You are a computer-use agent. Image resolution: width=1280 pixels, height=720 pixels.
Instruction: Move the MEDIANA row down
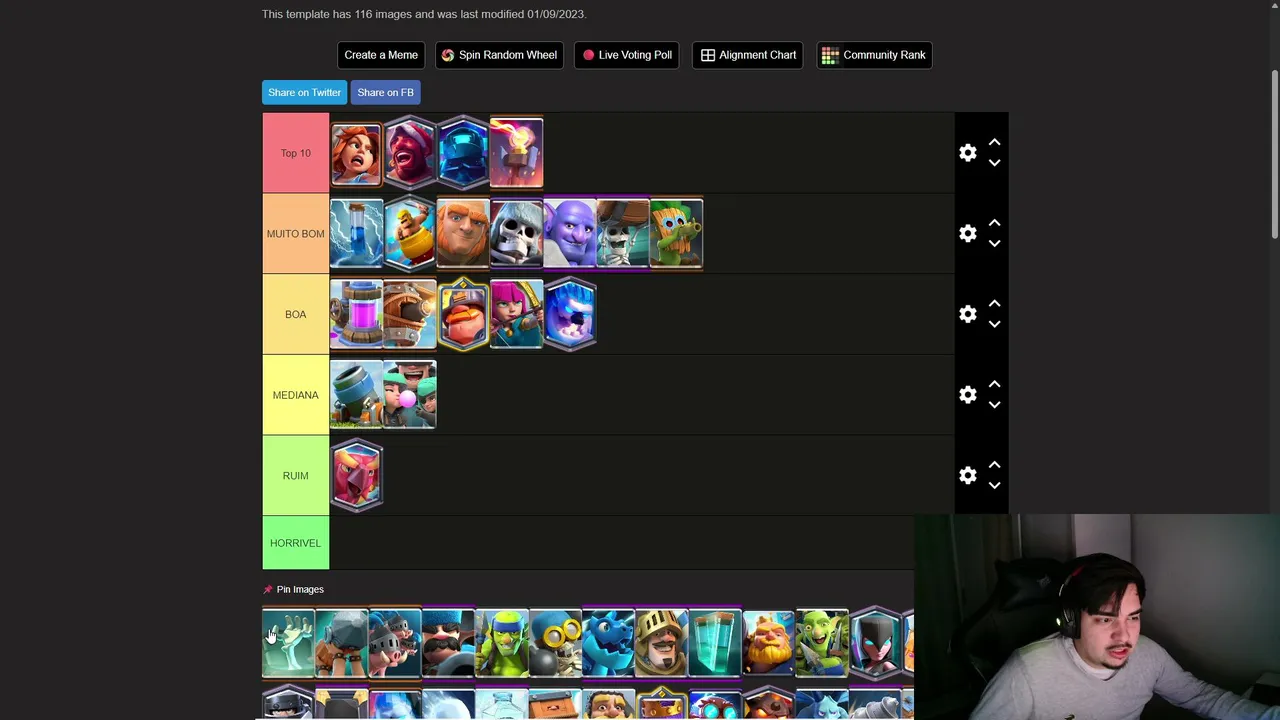[x=994, y=405]
